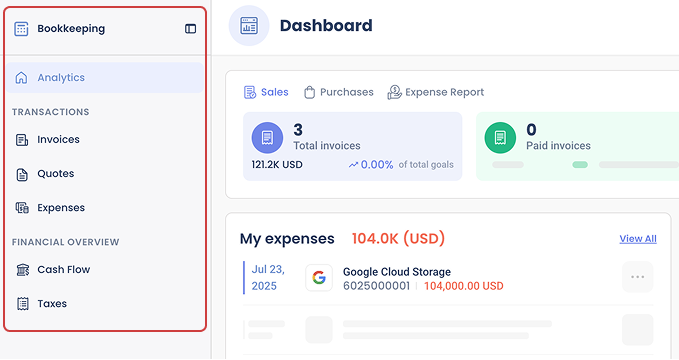Switch to the Expense Report tab
The width and height of the screenshot is (679, 360).
coord(436,92)
